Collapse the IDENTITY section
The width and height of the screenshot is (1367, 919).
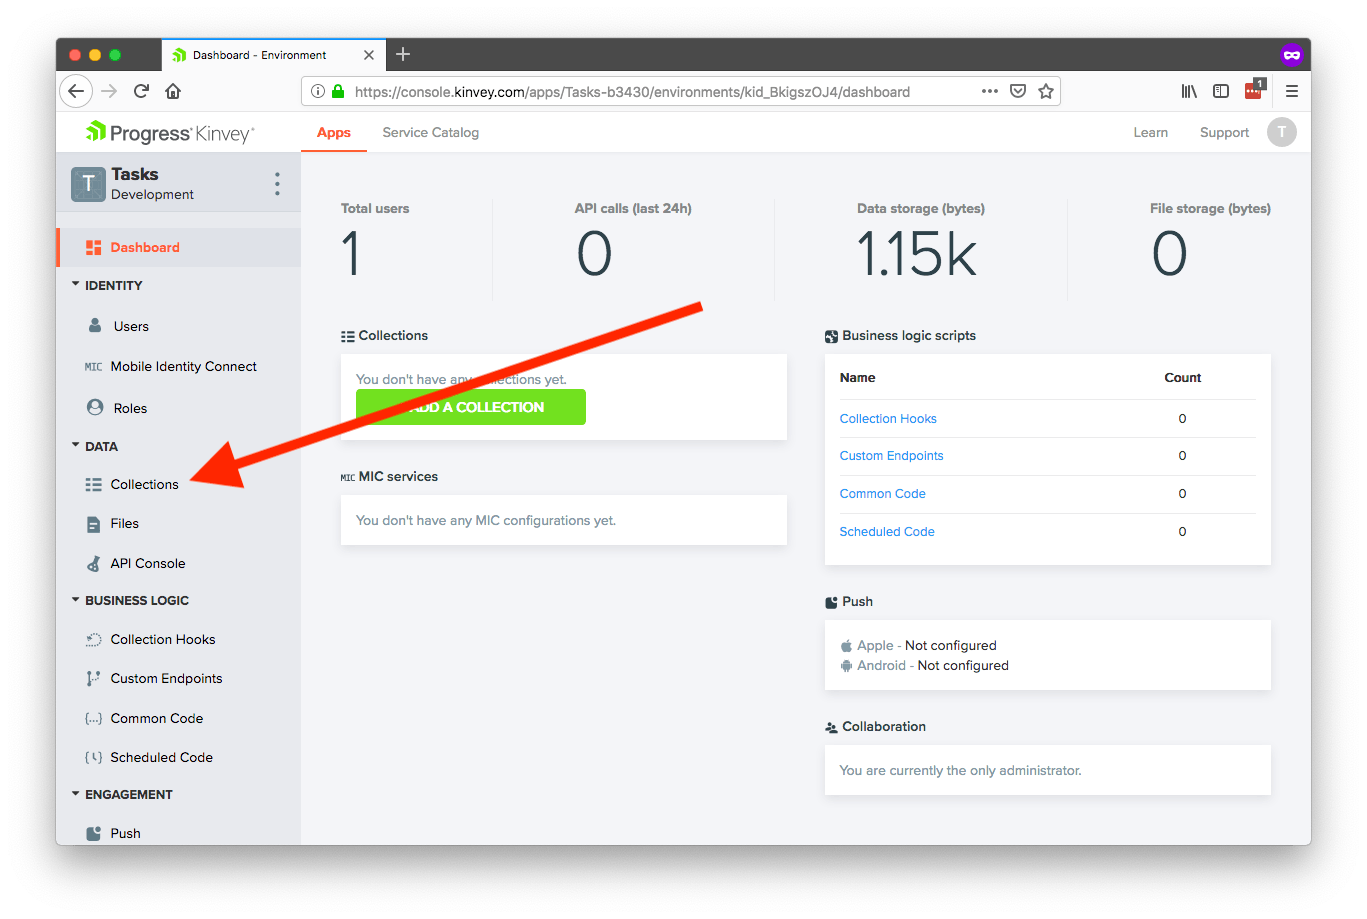76,285
